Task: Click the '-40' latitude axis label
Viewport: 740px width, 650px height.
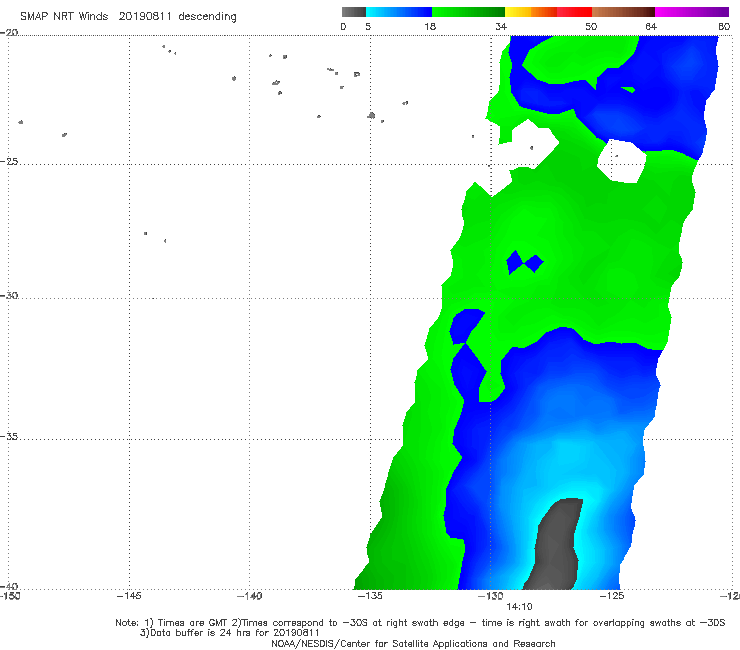Action: point(9,586)
